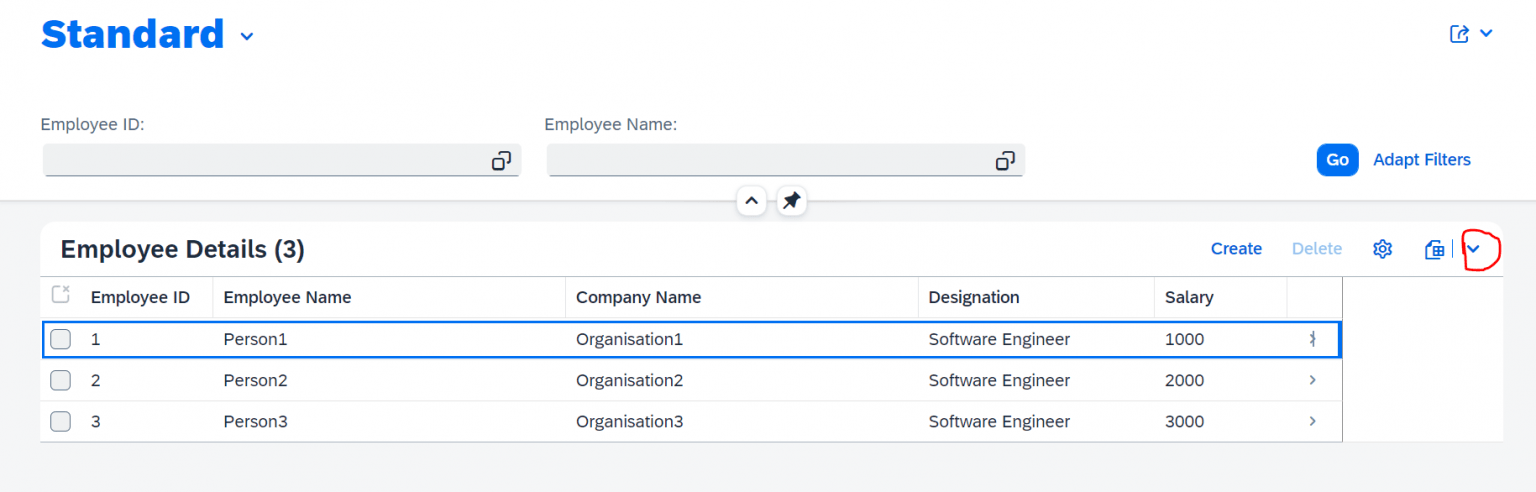
Task: Open value help for Employee Name filter
Action: [x=1005, y=161]
